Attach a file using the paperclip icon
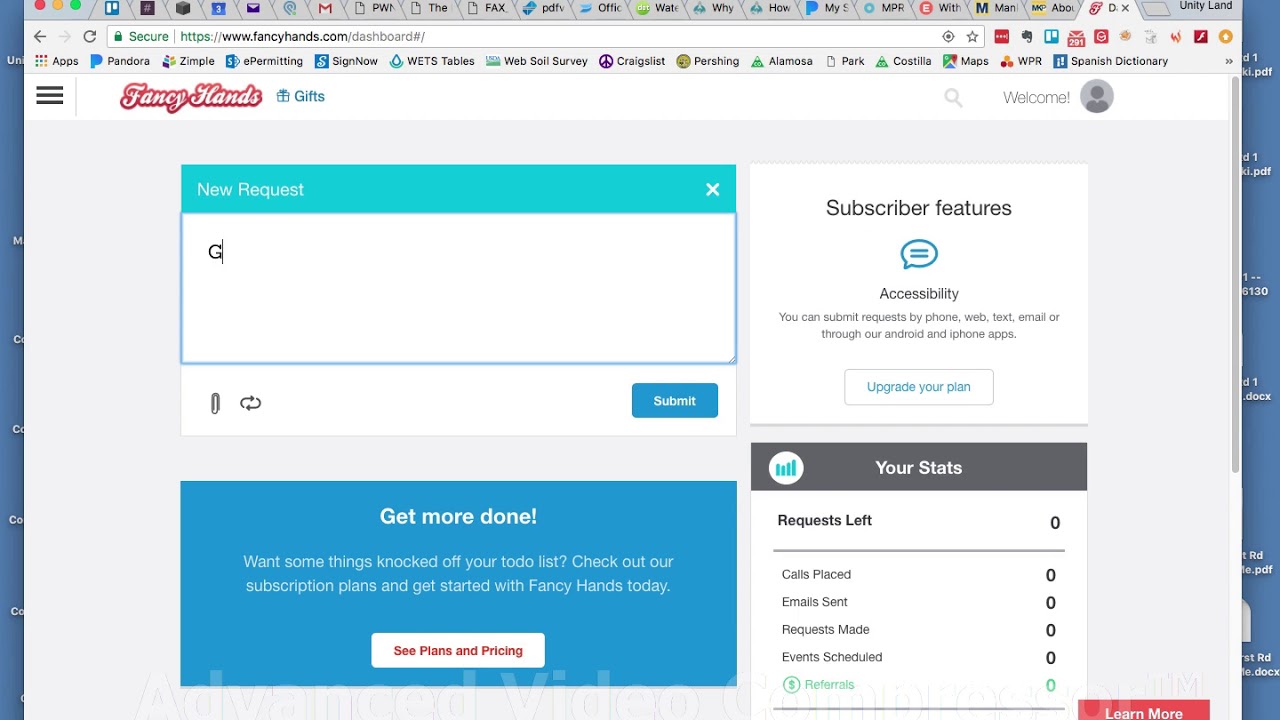Screen dimensions: 1280x720 215,403
